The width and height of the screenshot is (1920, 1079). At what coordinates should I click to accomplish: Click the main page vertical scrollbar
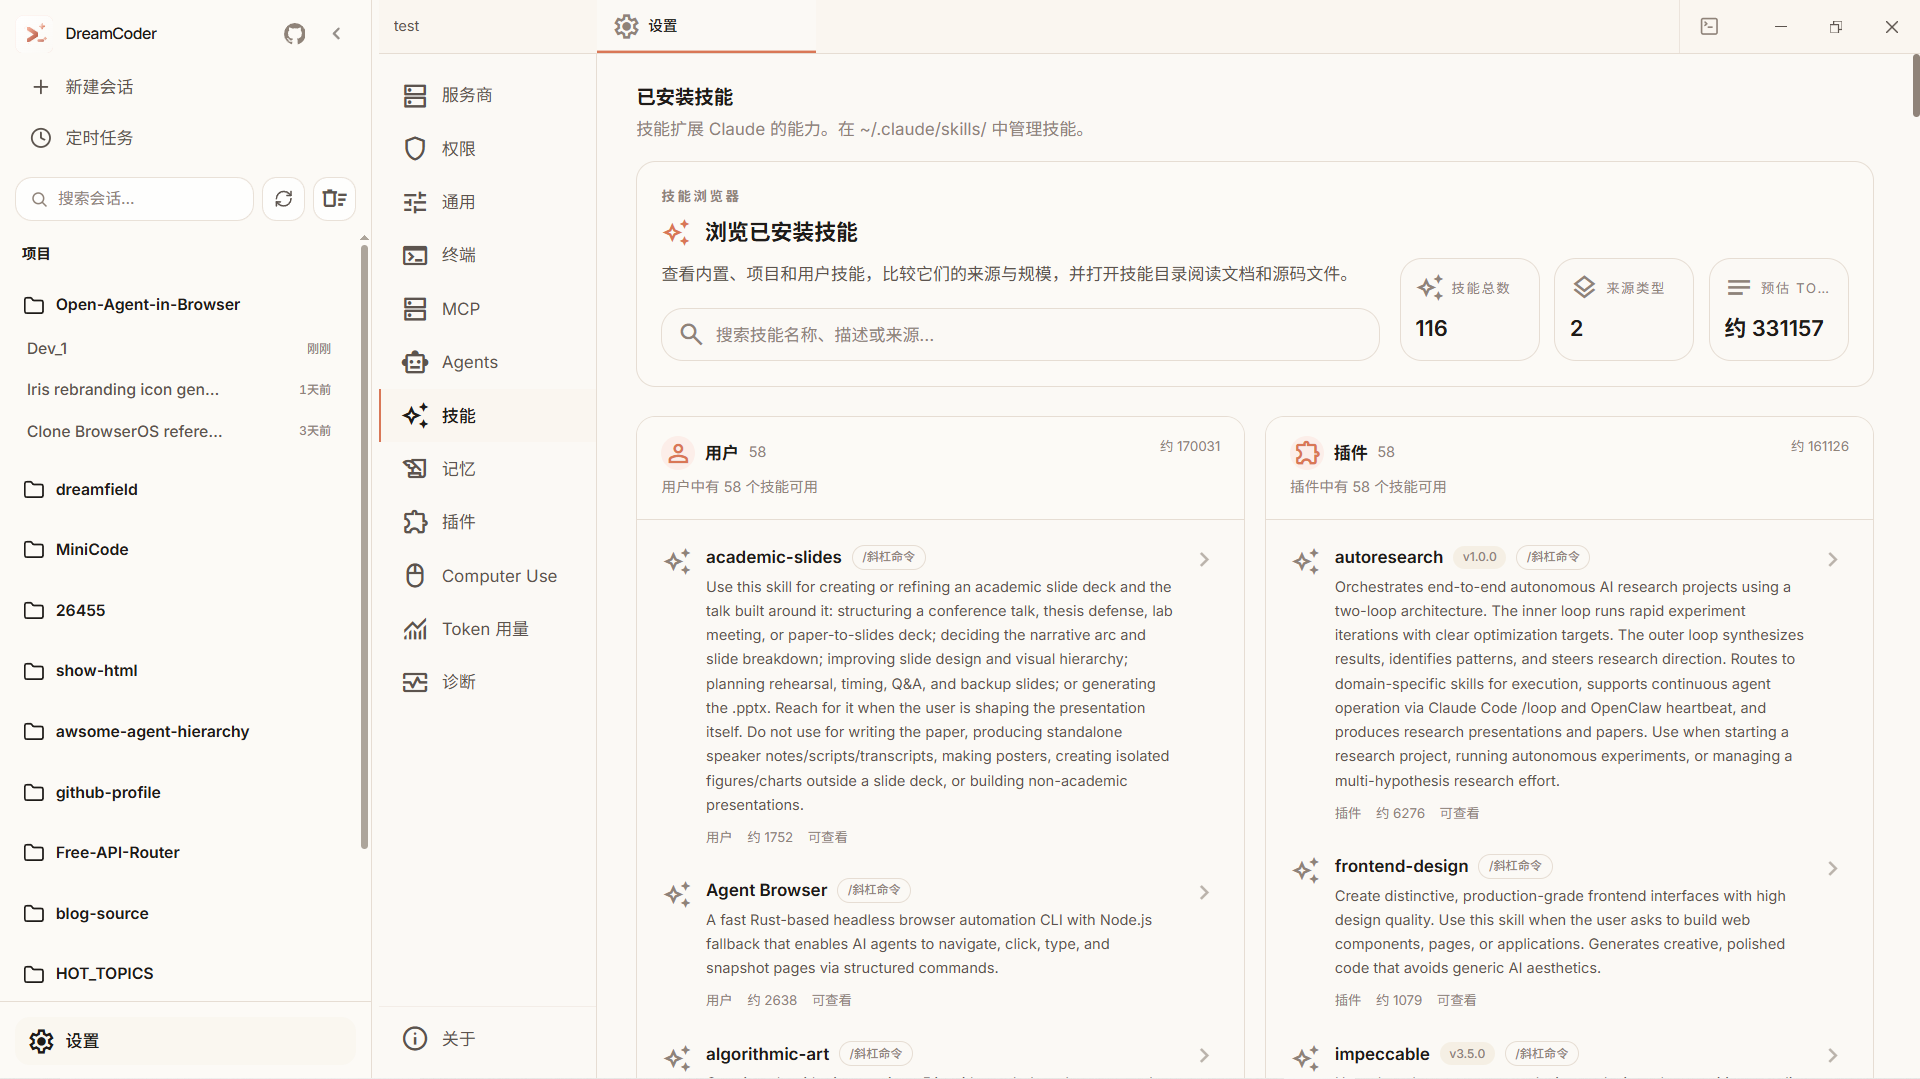1915,85
